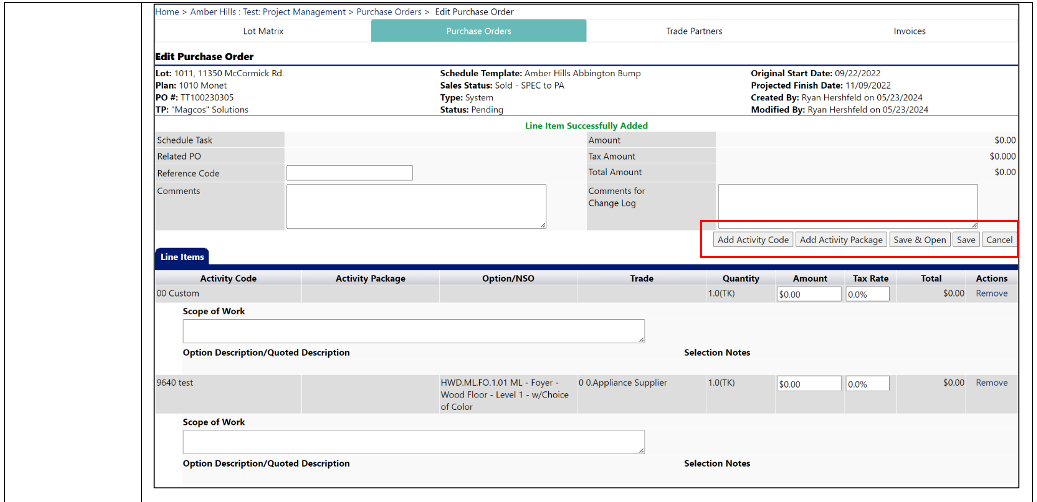The image size is (1037, 502).
Task: Click the TP "Magcos" Solutions text
Action: (202, 110)
